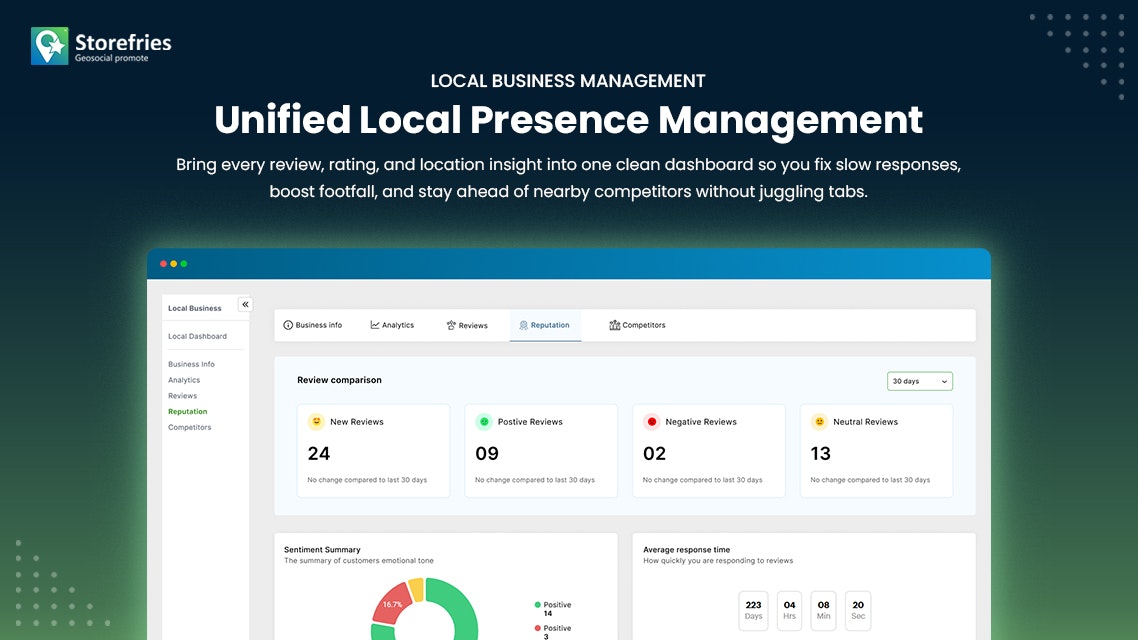Click the Postive Reviews value 09
1138x640 pixels.
click(x=487, y=454)
